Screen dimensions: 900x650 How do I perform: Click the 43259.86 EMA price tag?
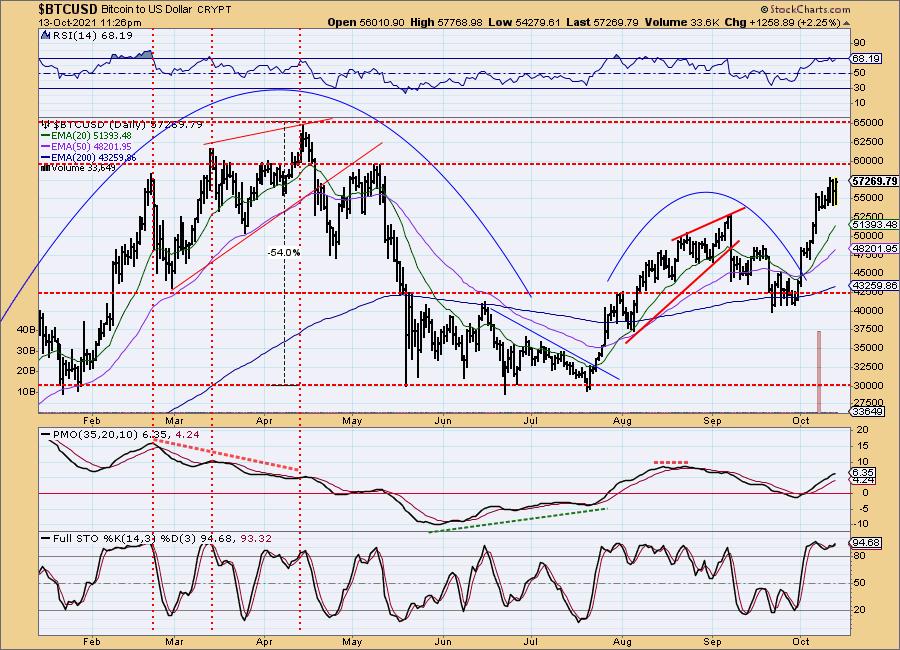pos(874,285)
